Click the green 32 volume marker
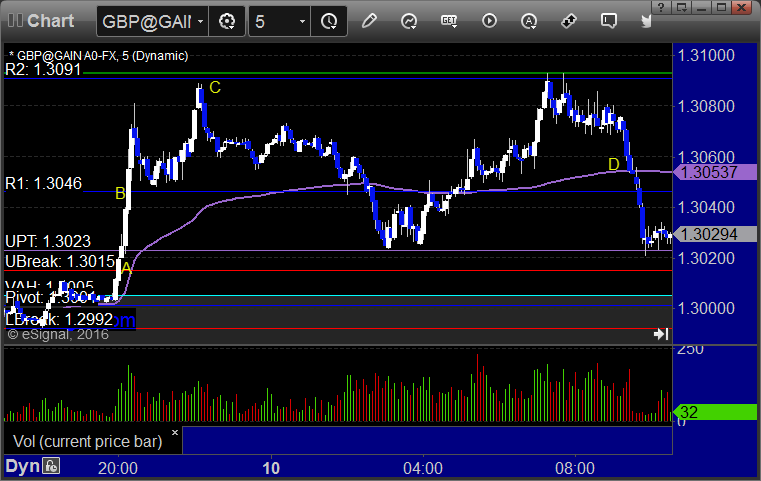 715,412
